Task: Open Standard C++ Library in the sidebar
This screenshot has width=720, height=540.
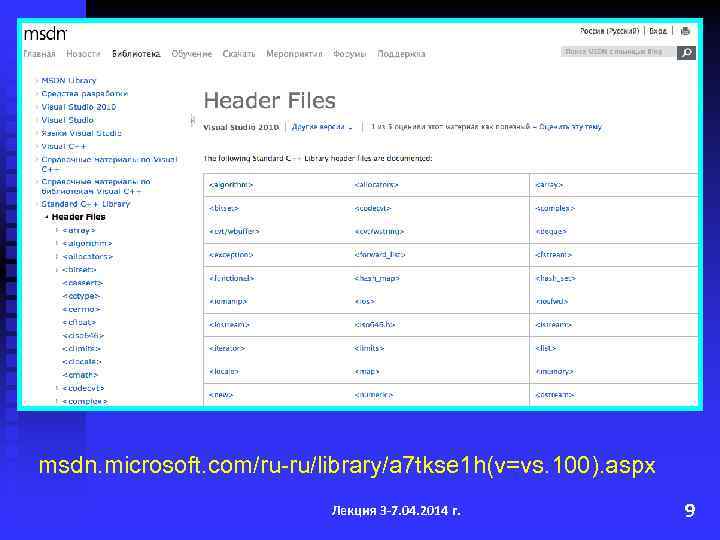Action: click(86, 204)
